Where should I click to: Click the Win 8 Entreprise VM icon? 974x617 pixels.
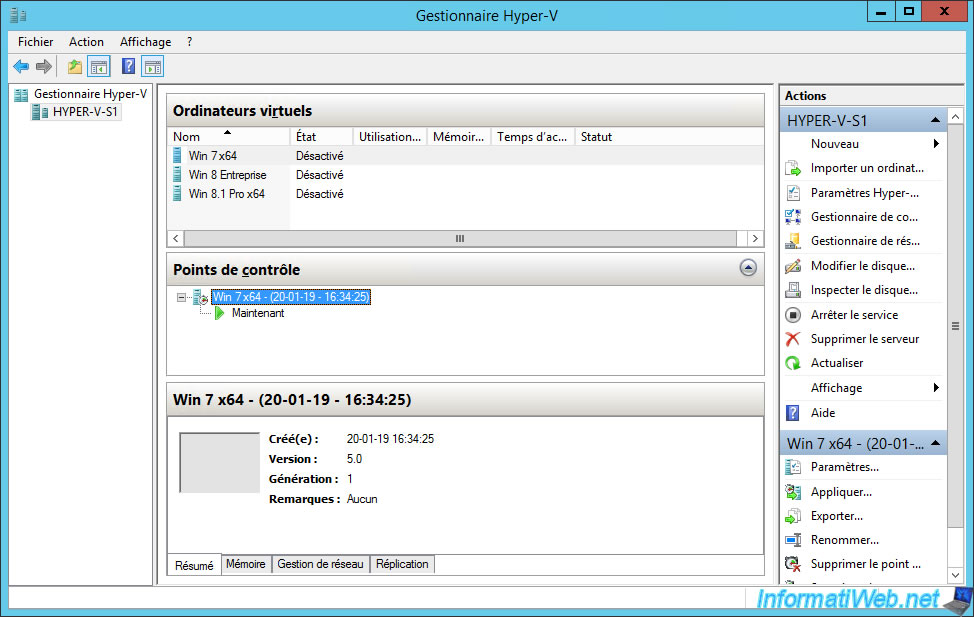pyautogui.click(x=177, y=175)
